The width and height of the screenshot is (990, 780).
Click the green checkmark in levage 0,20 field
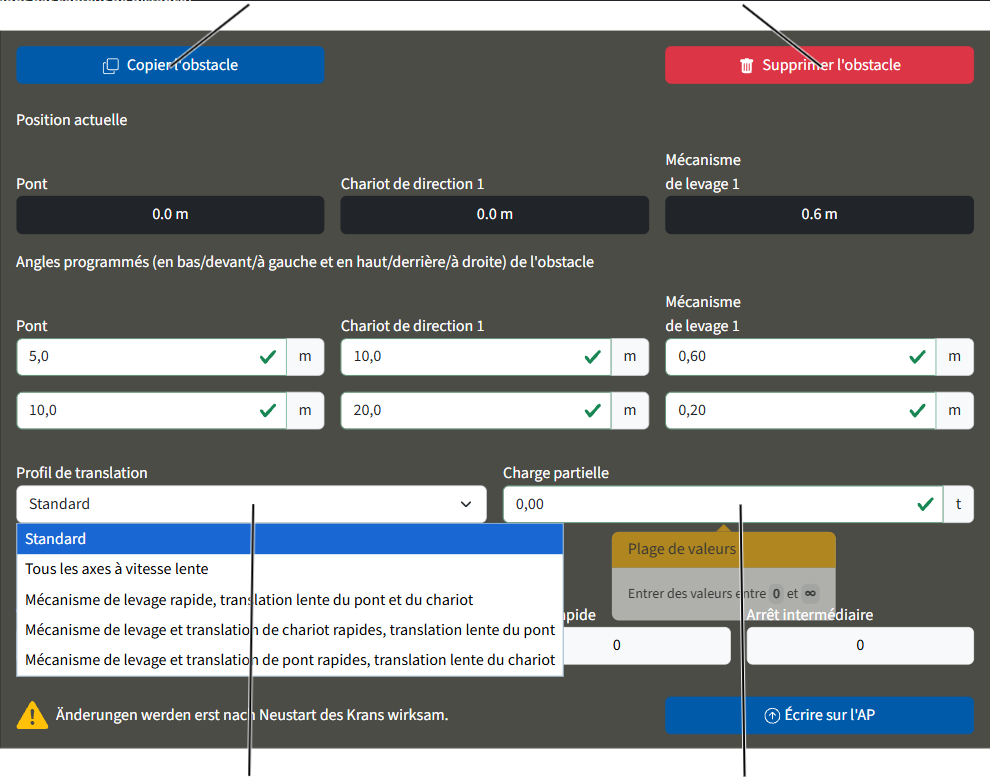click(917, 411)
